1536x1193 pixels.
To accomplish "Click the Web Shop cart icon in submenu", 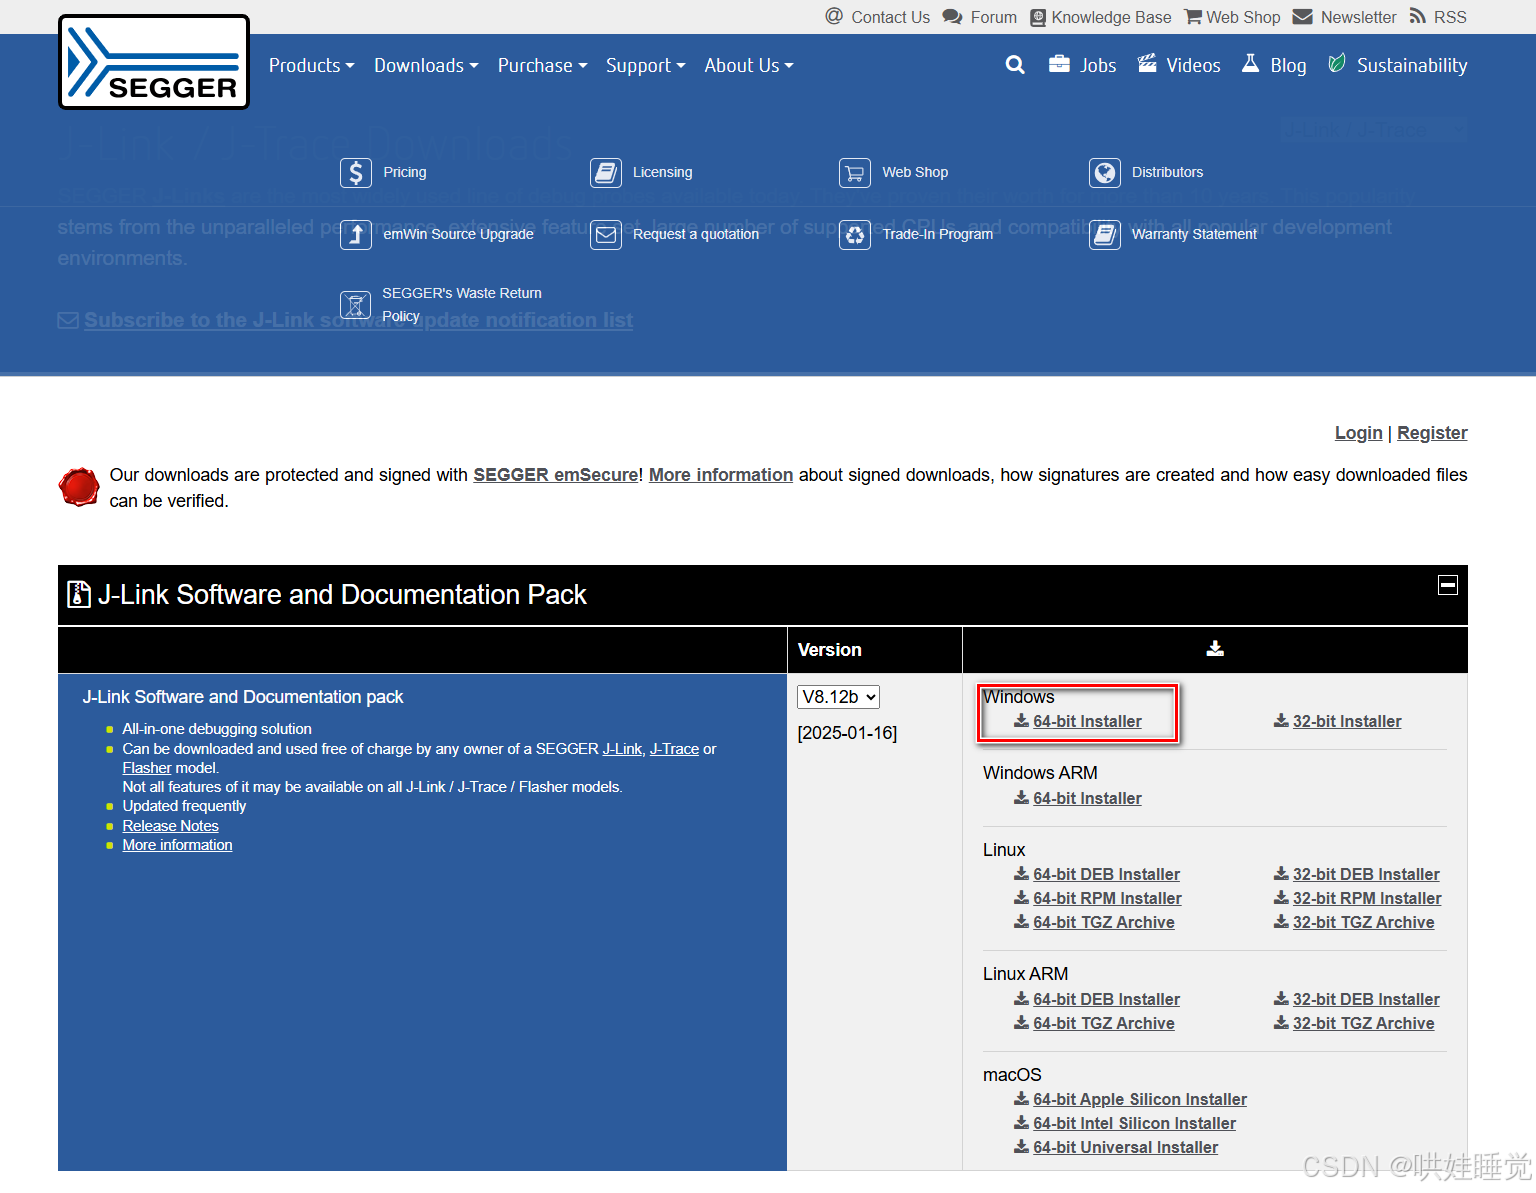I will 855,173.
